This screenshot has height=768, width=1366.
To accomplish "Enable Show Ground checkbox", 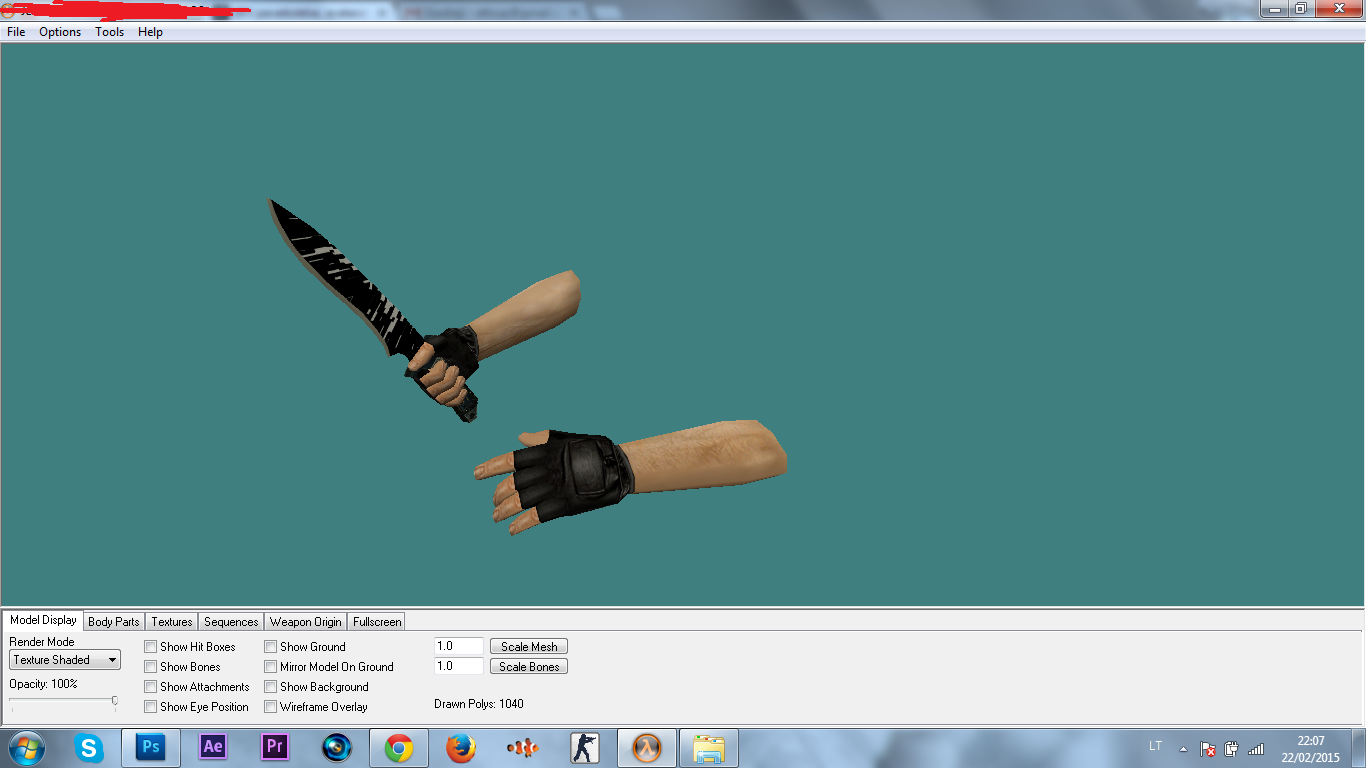I will click(270, 647).
